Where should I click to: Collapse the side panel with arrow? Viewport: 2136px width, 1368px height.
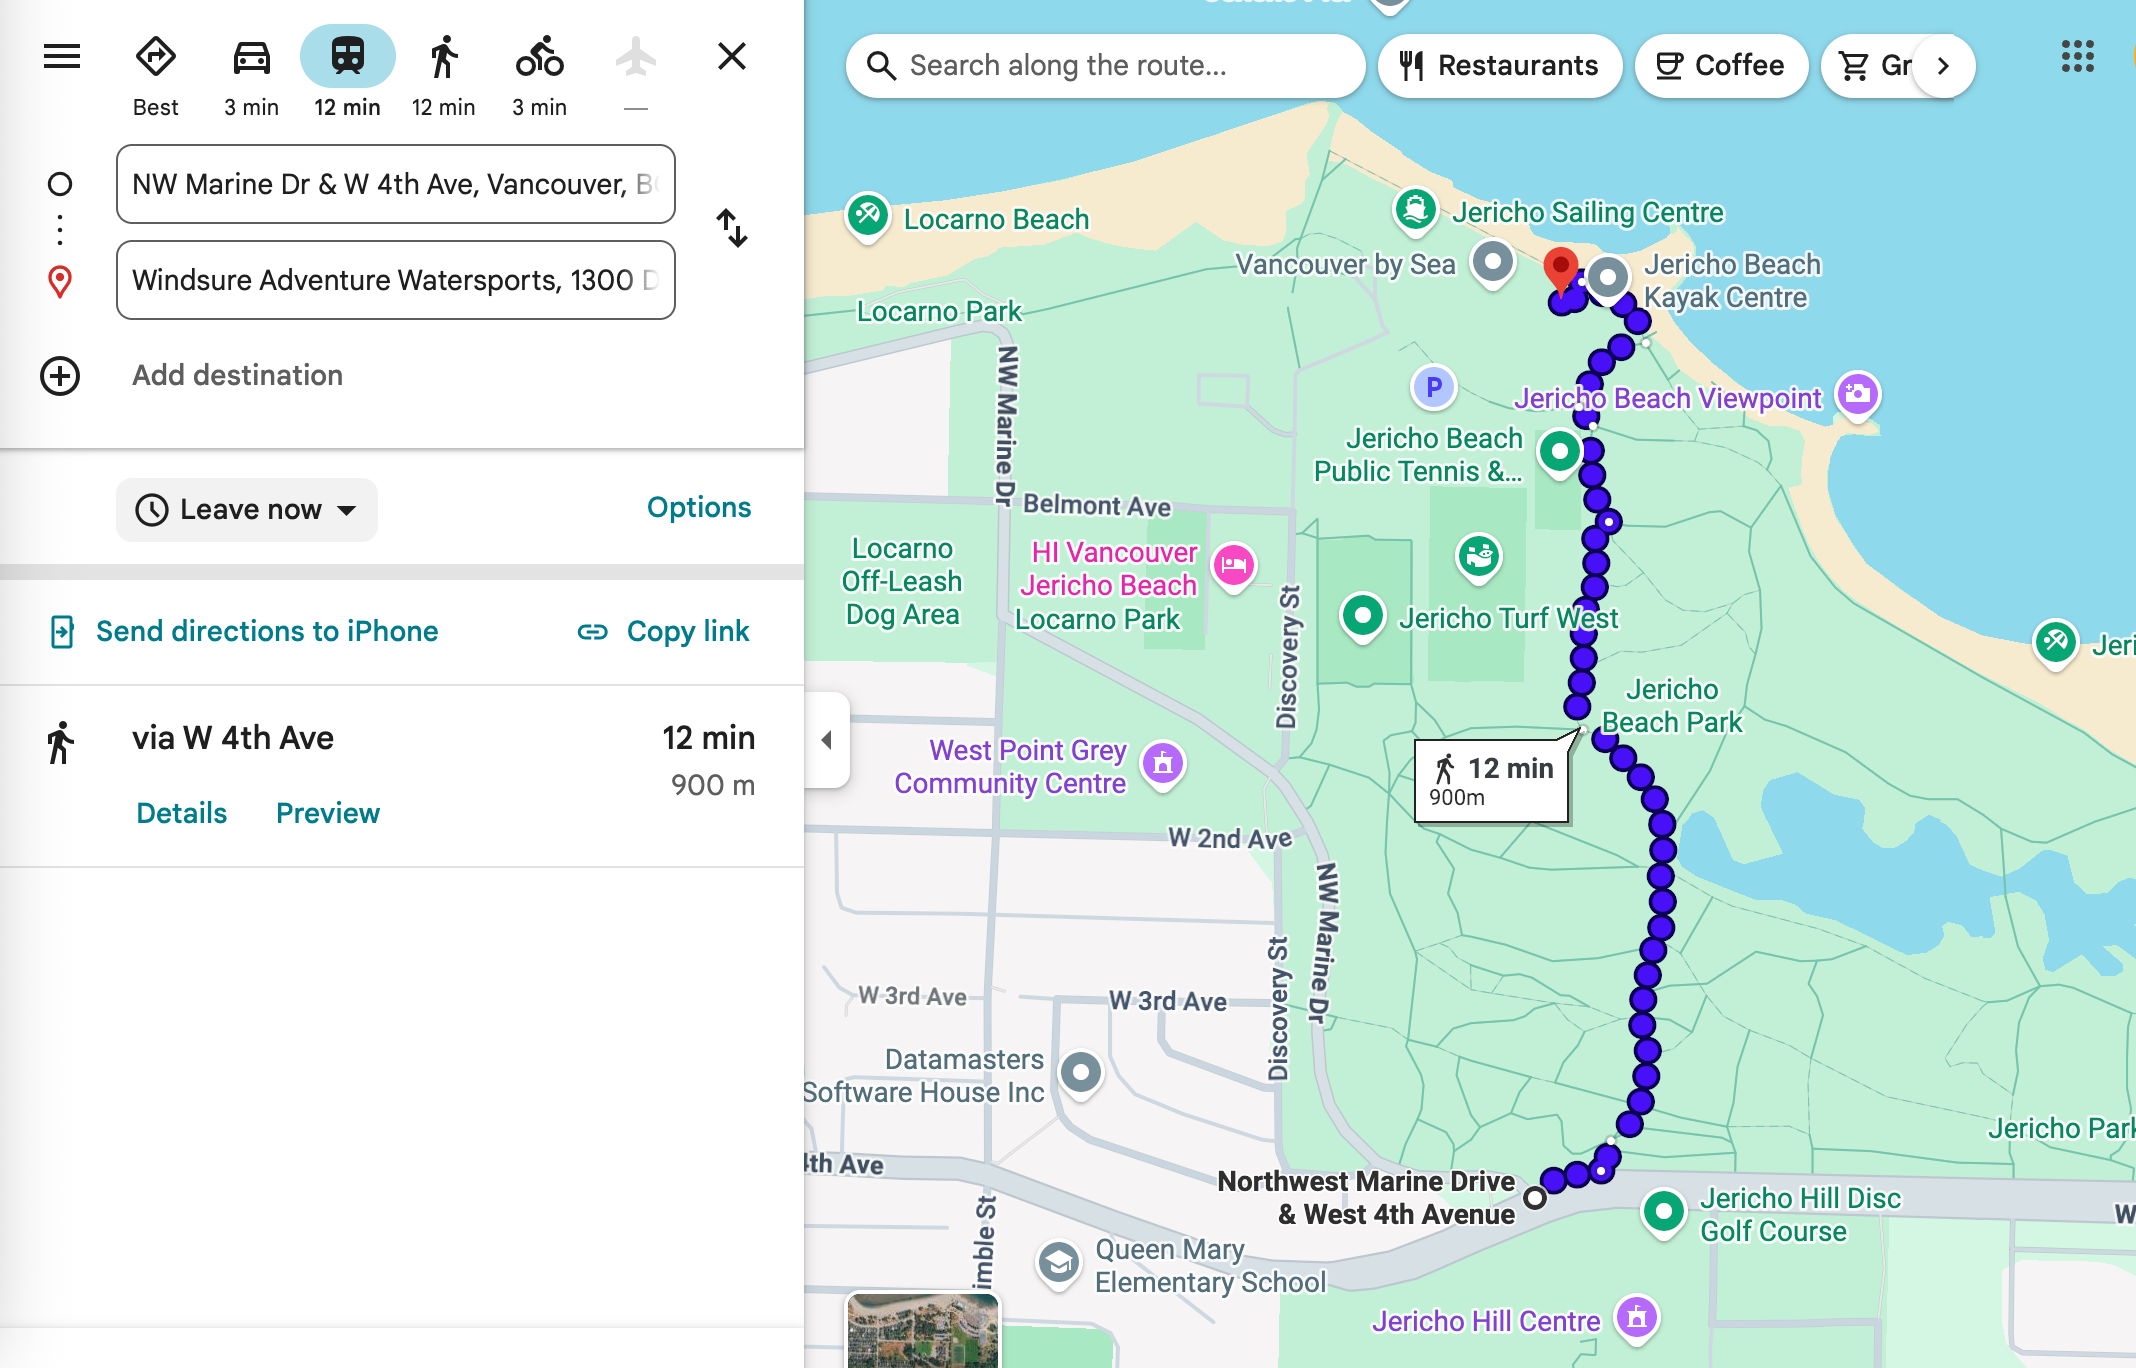827,740
